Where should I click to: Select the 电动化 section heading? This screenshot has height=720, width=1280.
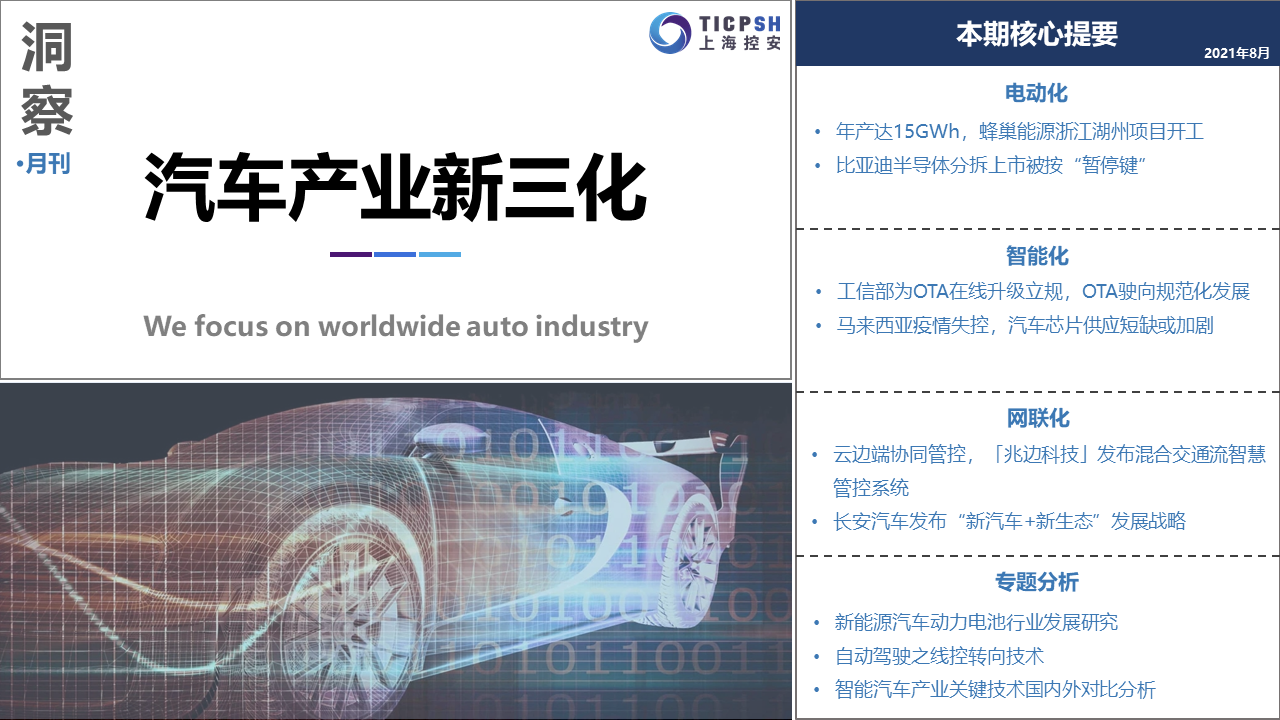(1037, 93)
